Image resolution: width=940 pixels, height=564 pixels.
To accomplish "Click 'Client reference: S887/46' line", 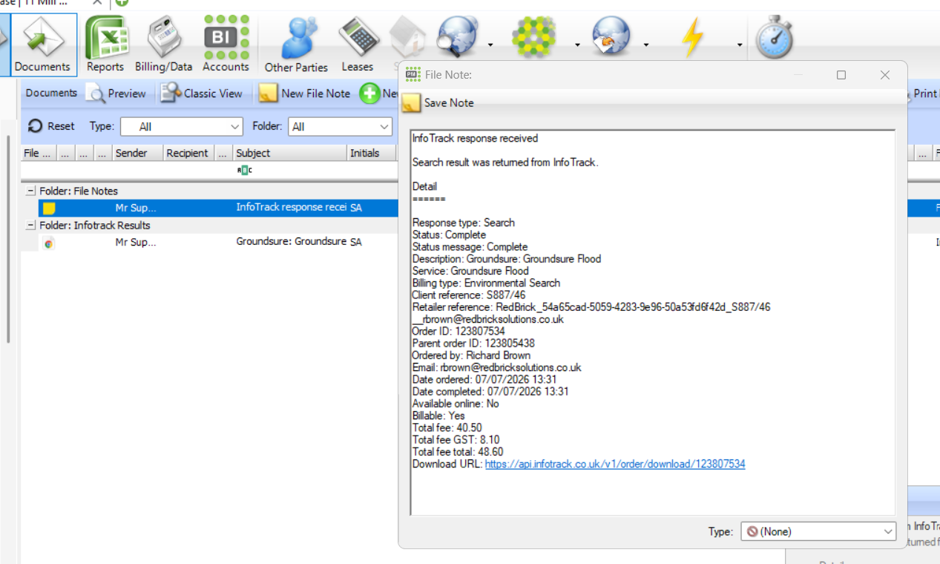I will pyautogui.click(x=468, y=295).
